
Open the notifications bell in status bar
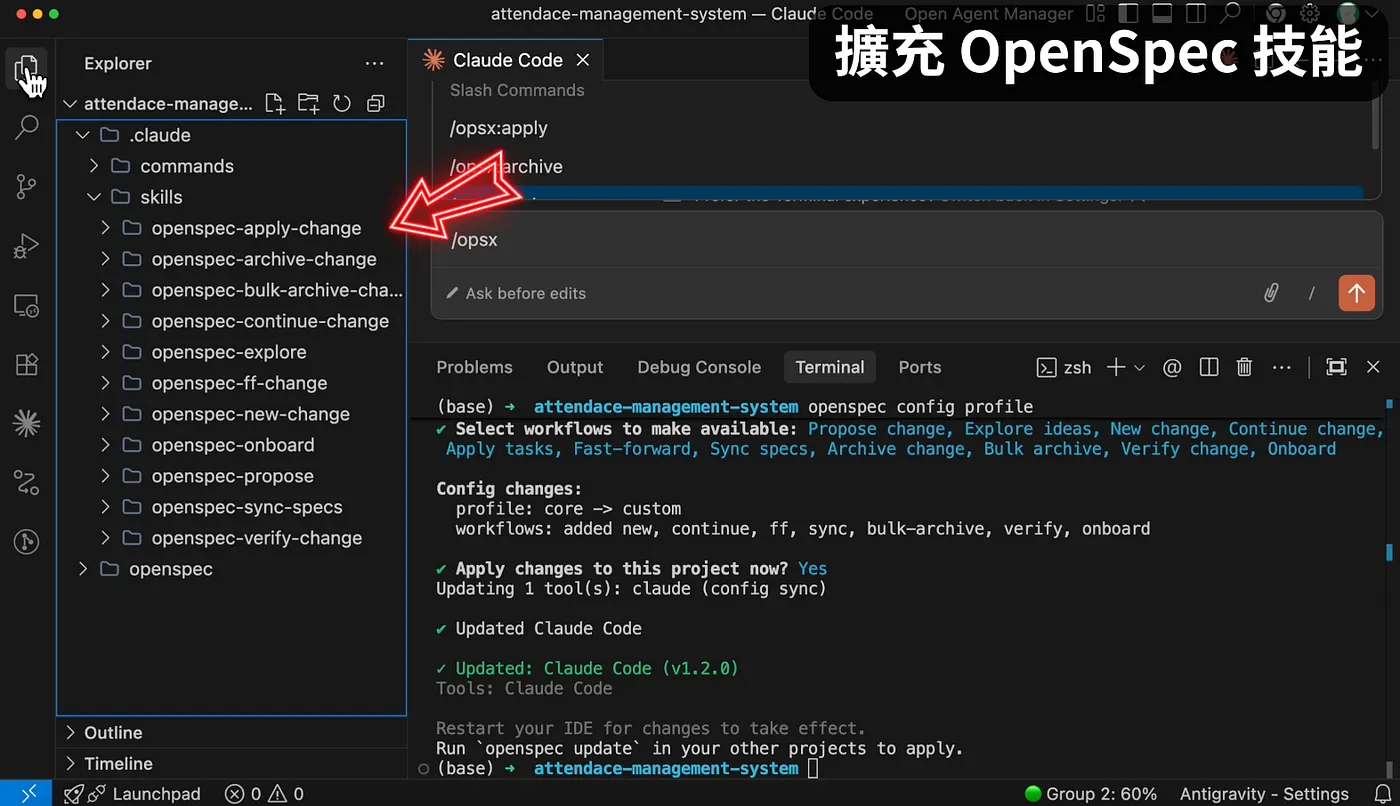[1383, 794]
